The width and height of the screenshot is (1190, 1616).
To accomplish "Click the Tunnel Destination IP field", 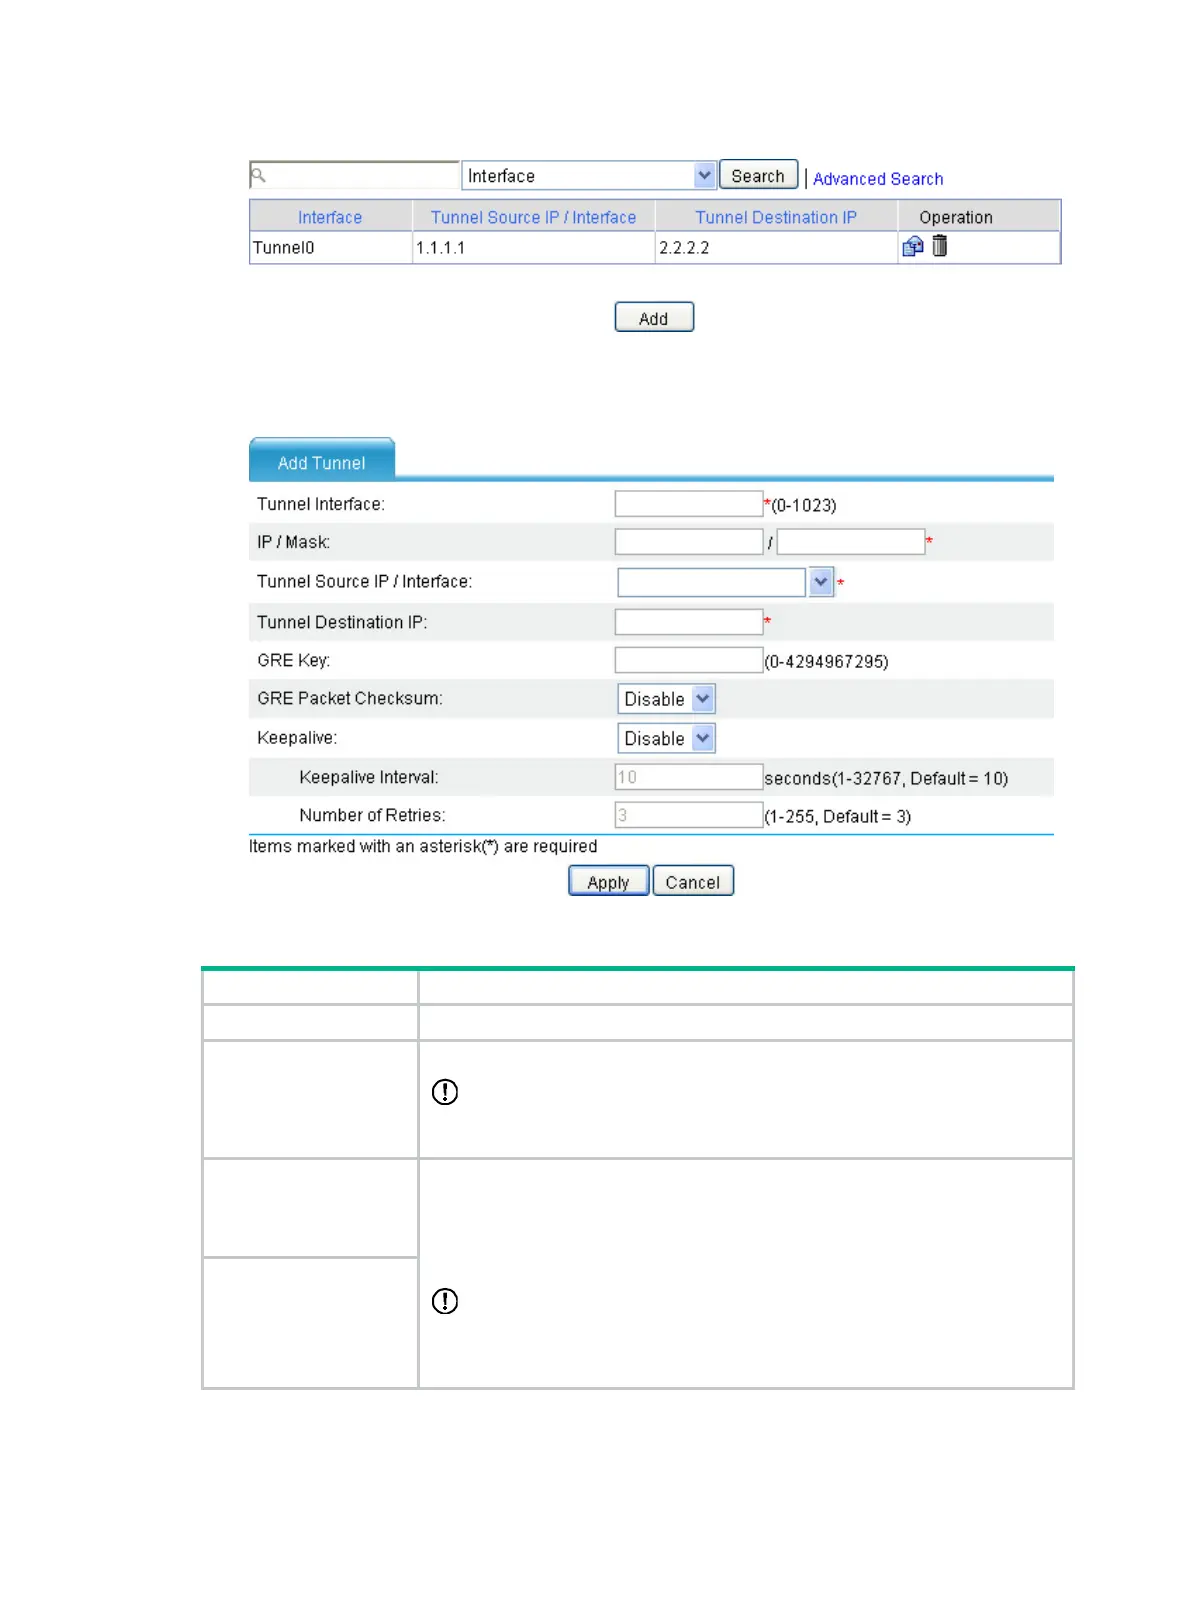I will (689, 622).
